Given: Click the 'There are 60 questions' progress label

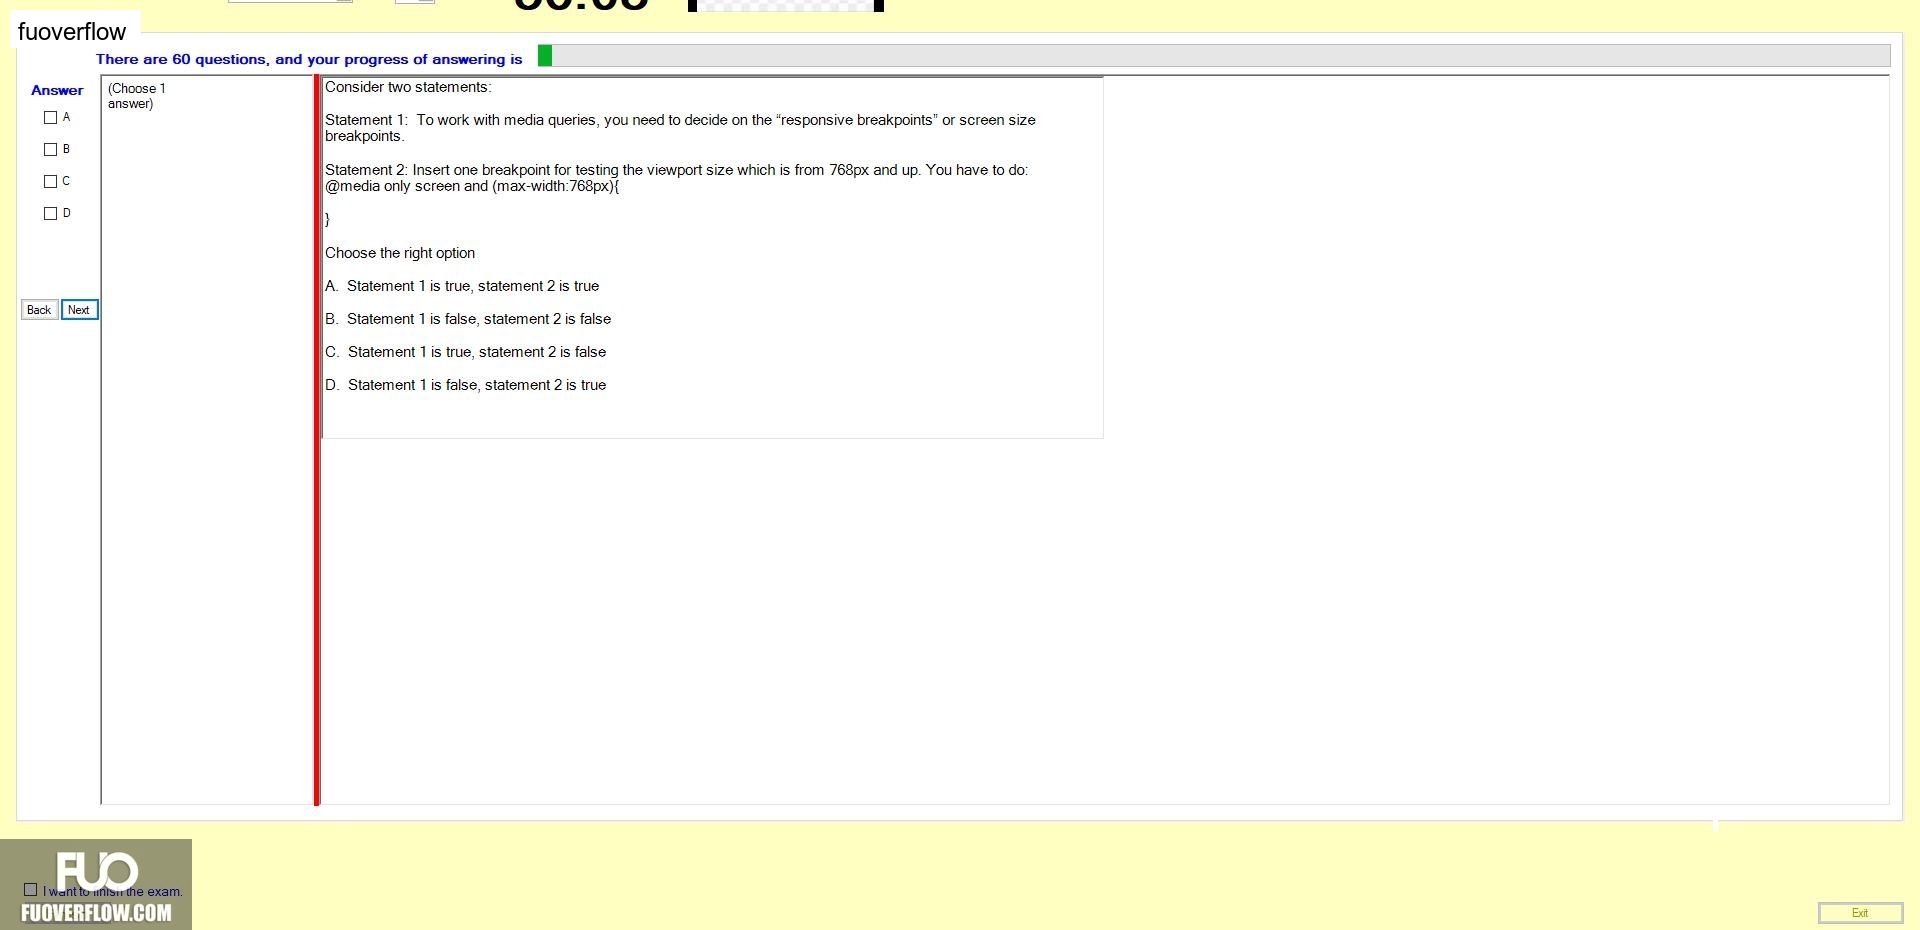Looking at the screenshot, I should click(x=309, y=59).
